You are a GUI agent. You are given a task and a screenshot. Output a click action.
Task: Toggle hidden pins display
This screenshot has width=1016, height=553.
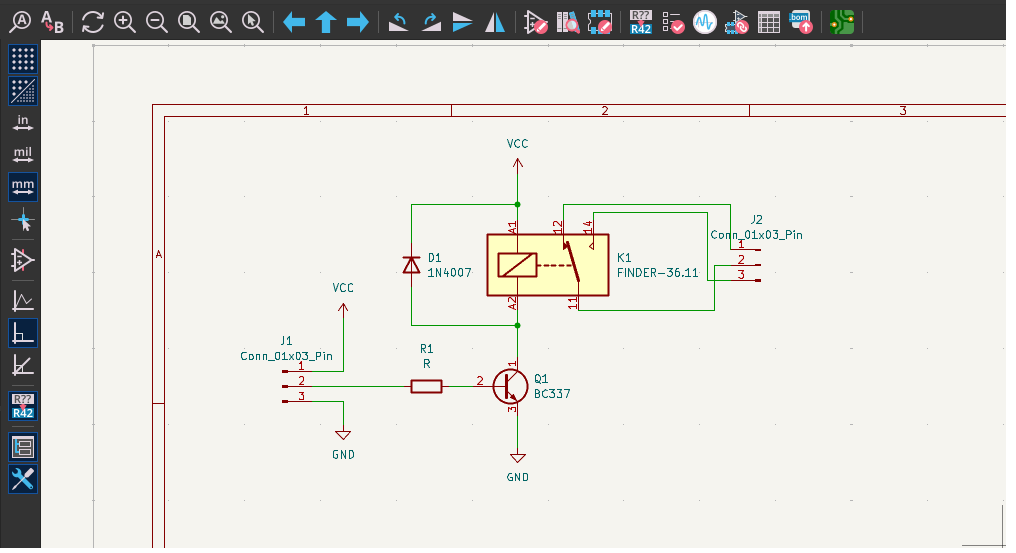(22, 260)
